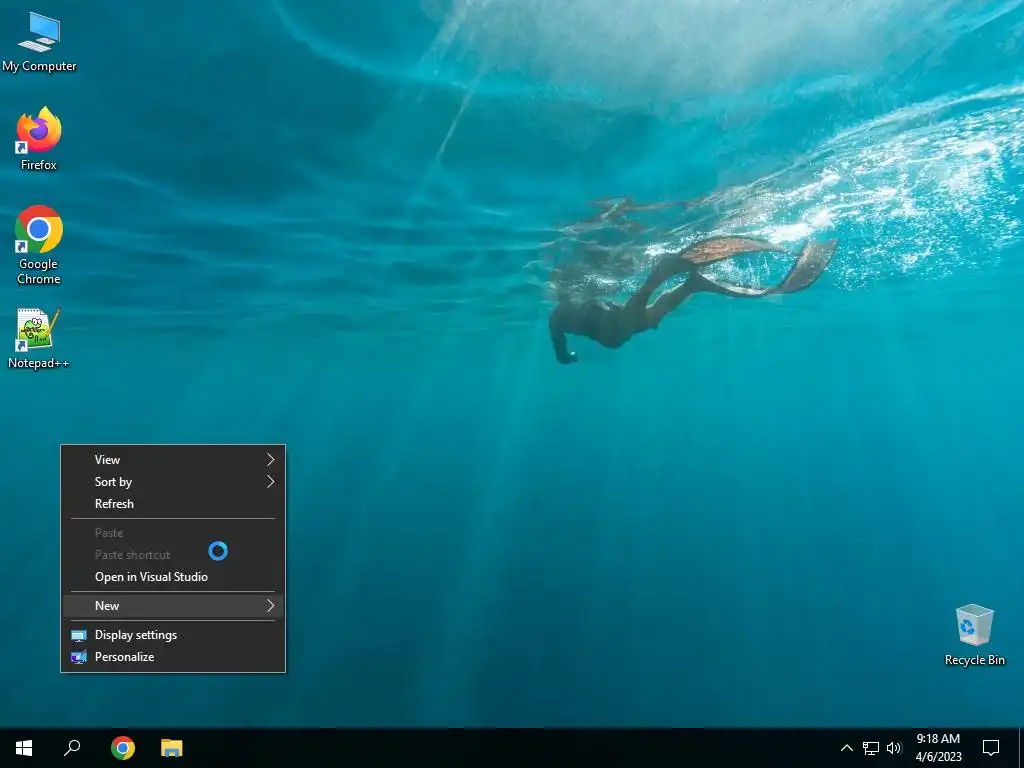Viewport: 1024px width, 768px height.
Task: Launch Chrome from the taskbar
Action: click(x=123, y=748)
